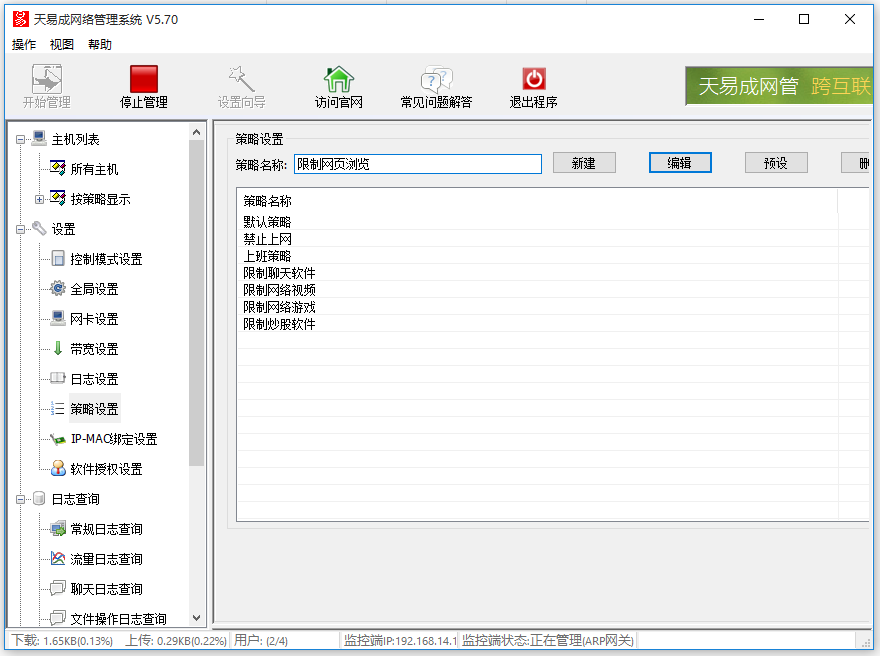Open the FAQ (常见问题解答) speech bubble icon

(x=436, y=79)
